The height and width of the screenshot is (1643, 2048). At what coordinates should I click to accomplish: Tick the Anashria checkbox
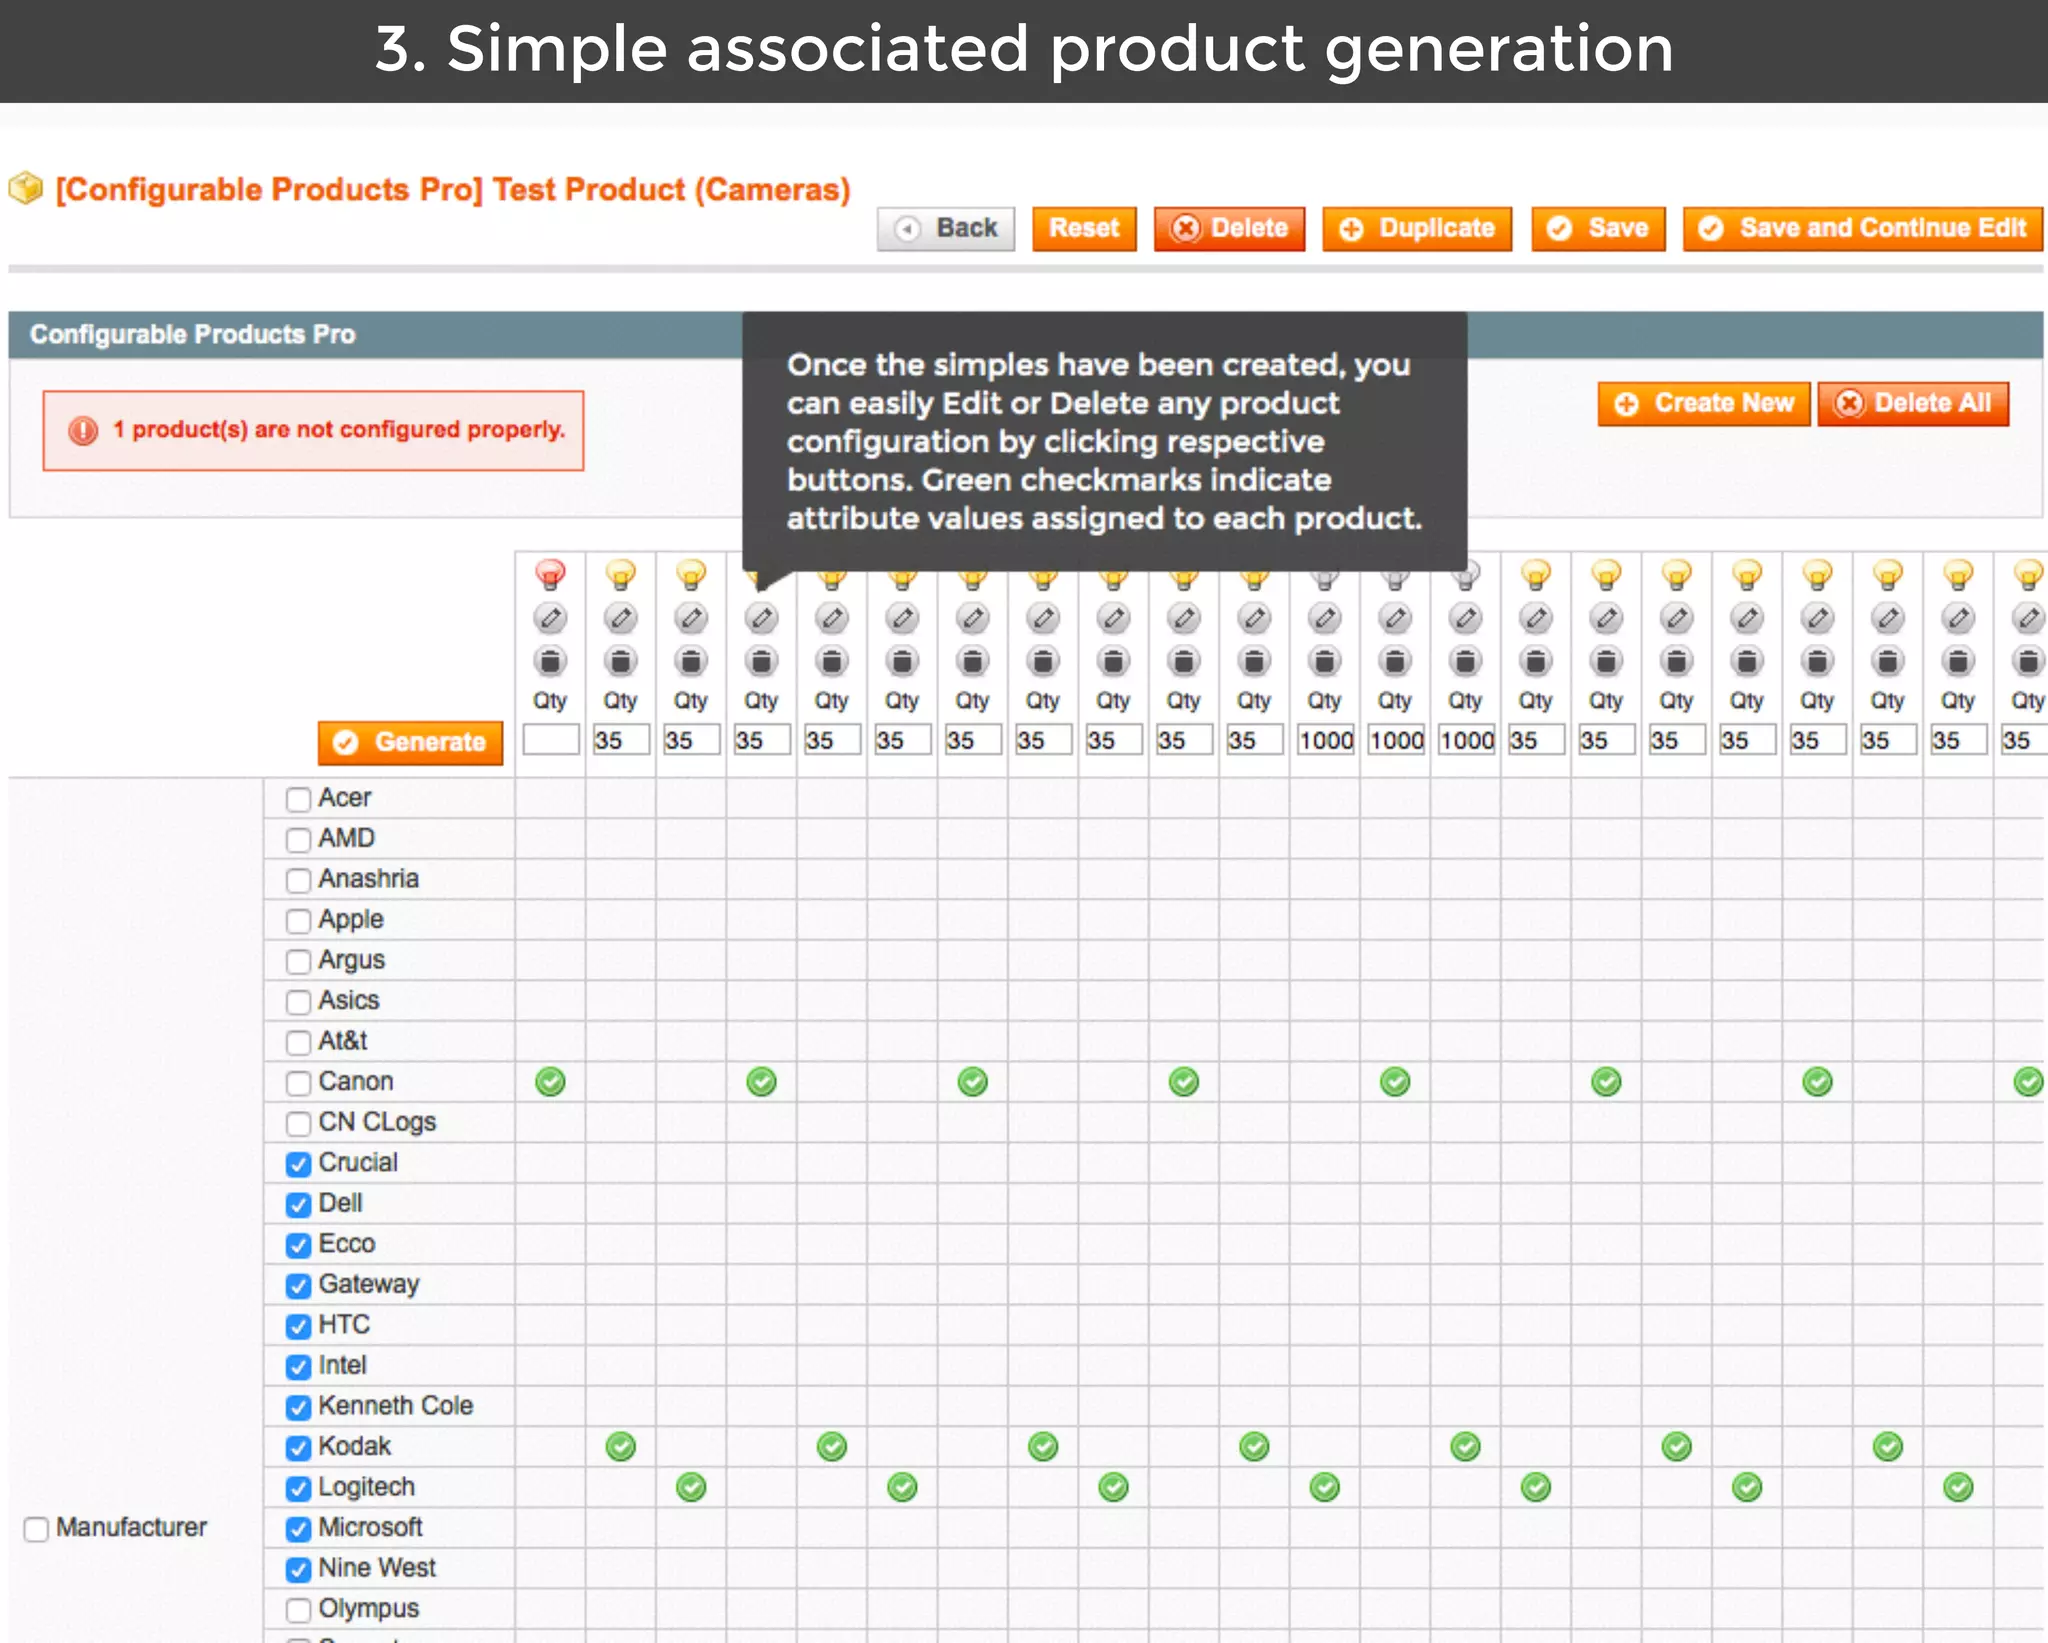pos(298,880)
